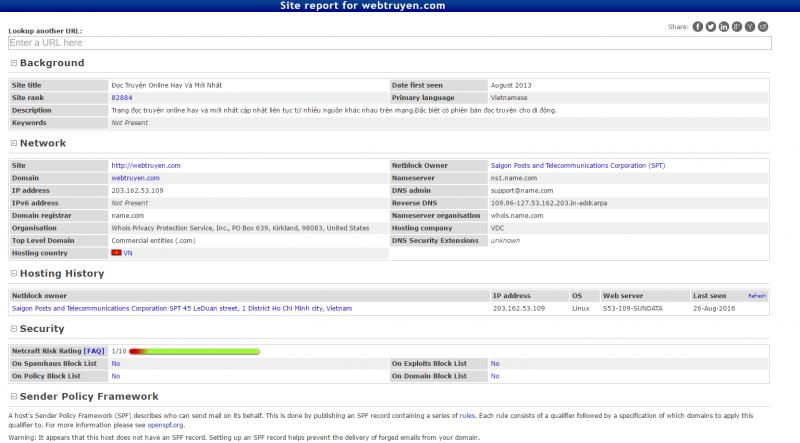
Task: Open the site rank 82884 link
Action: click(x=121, y=97)
